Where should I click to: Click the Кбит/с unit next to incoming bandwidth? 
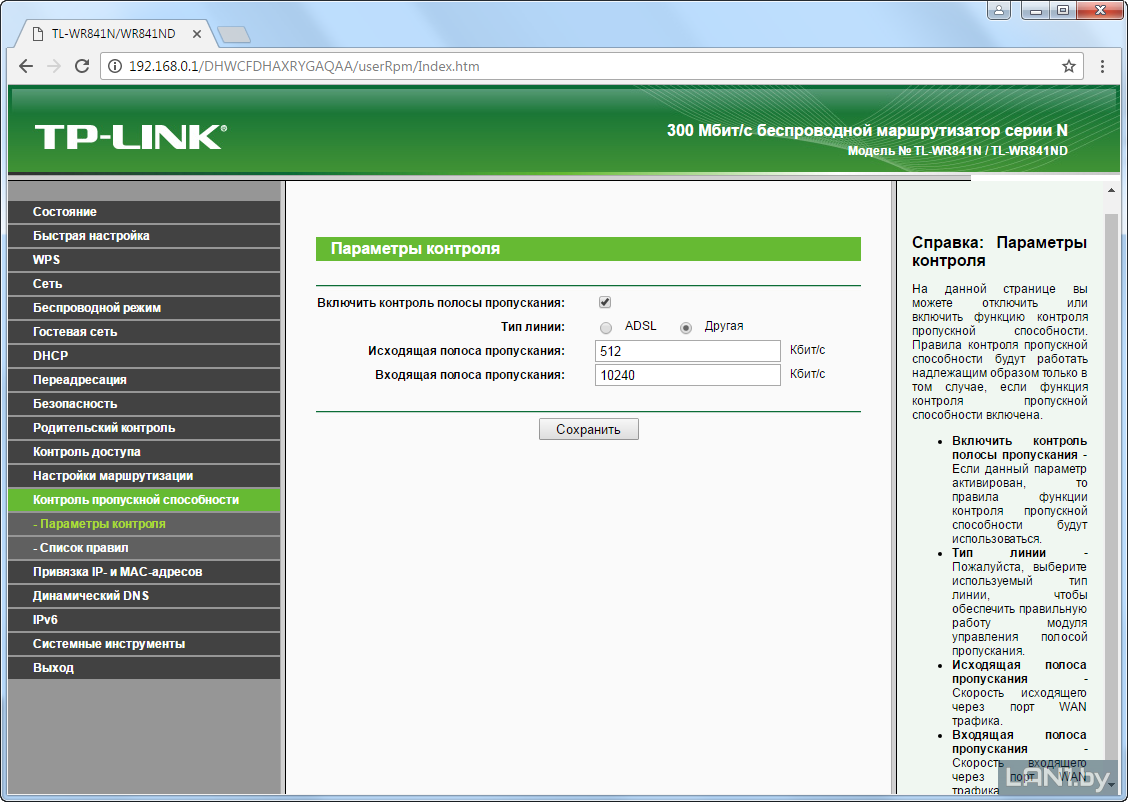click(x=807, y=374)
